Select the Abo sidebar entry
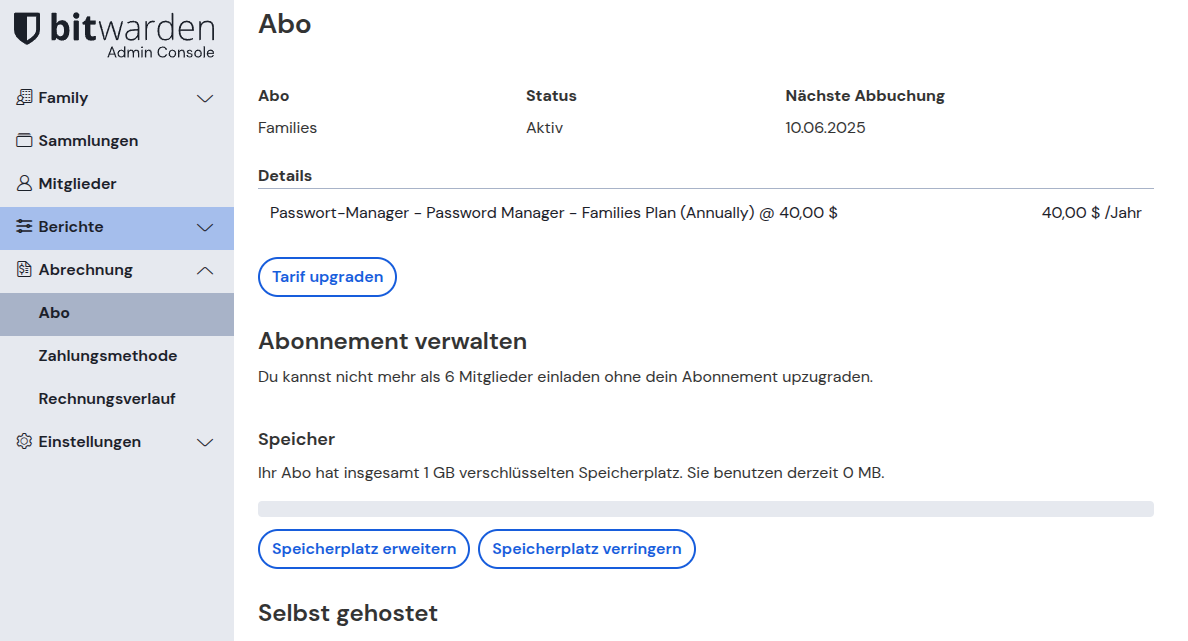Image resolution: width=1188 pixels, height=641 pixels. (117, 314)
